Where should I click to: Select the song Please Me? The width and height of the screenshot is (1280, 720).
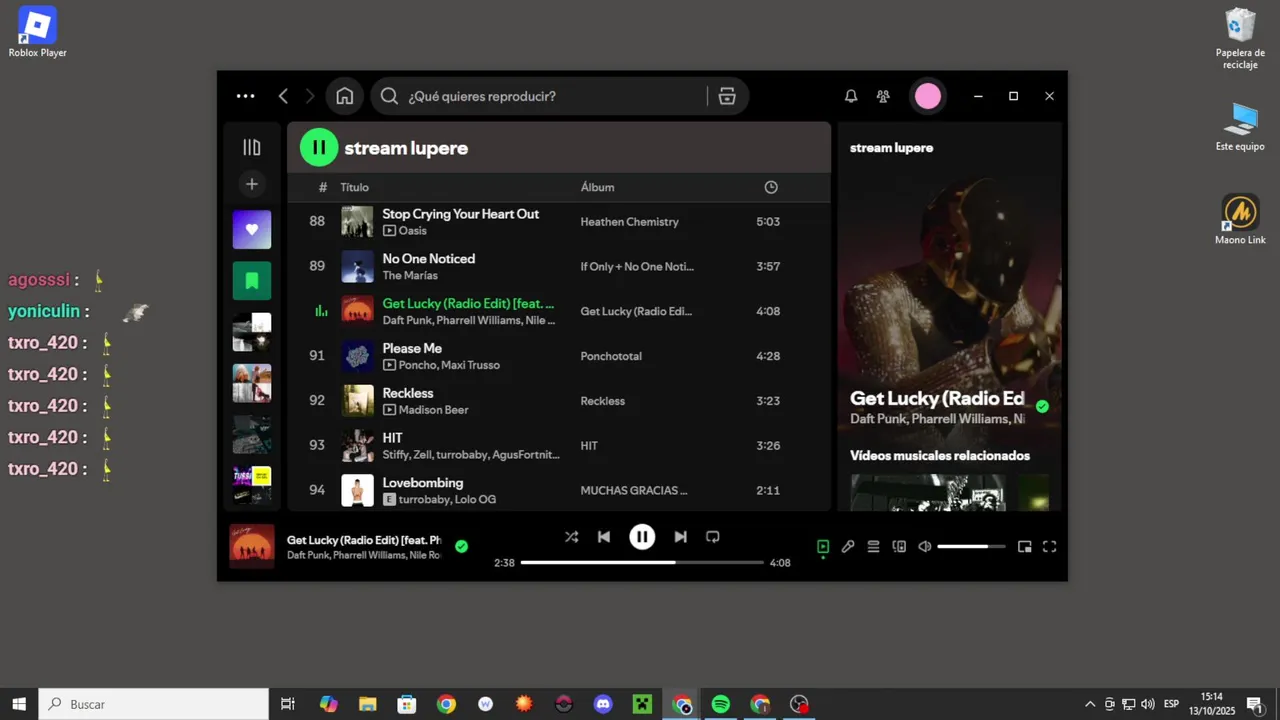pyautogui.click(x=412, y=349)
